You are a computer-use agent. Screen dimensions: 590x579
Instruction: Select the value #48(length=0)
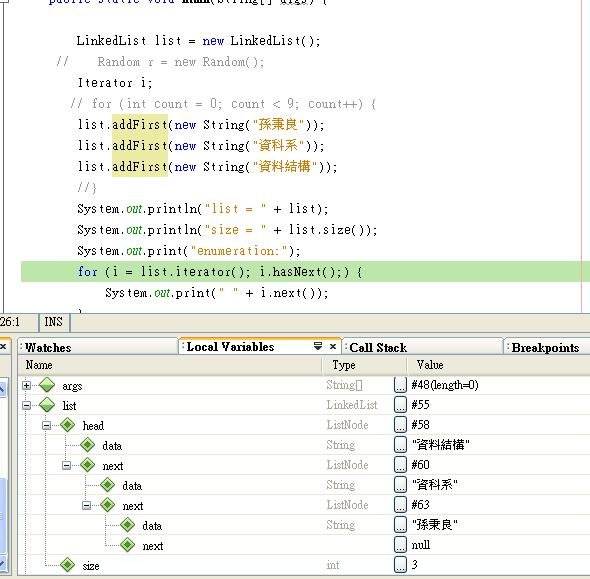tap(445, 385)
